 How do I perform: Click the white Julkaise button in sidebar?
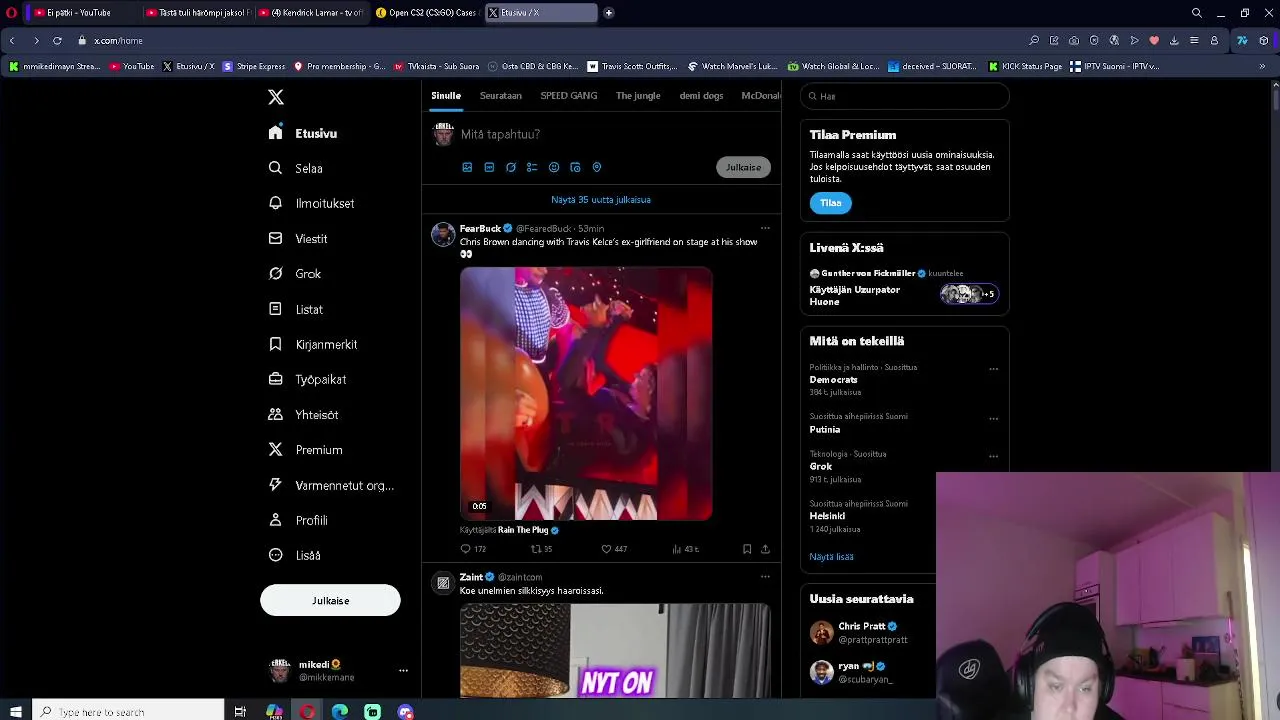(330, 600)
